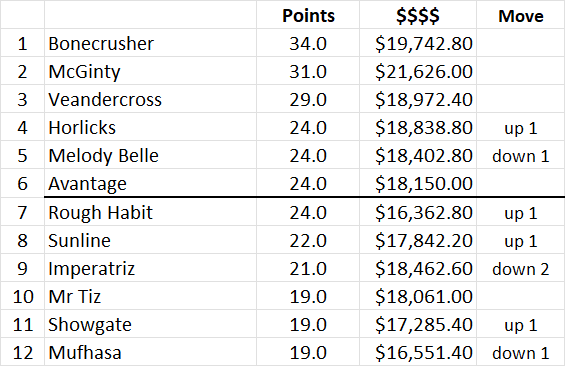
Task: Select Imperatriz's 'down 2' move cell
Action: coord(521,268)
